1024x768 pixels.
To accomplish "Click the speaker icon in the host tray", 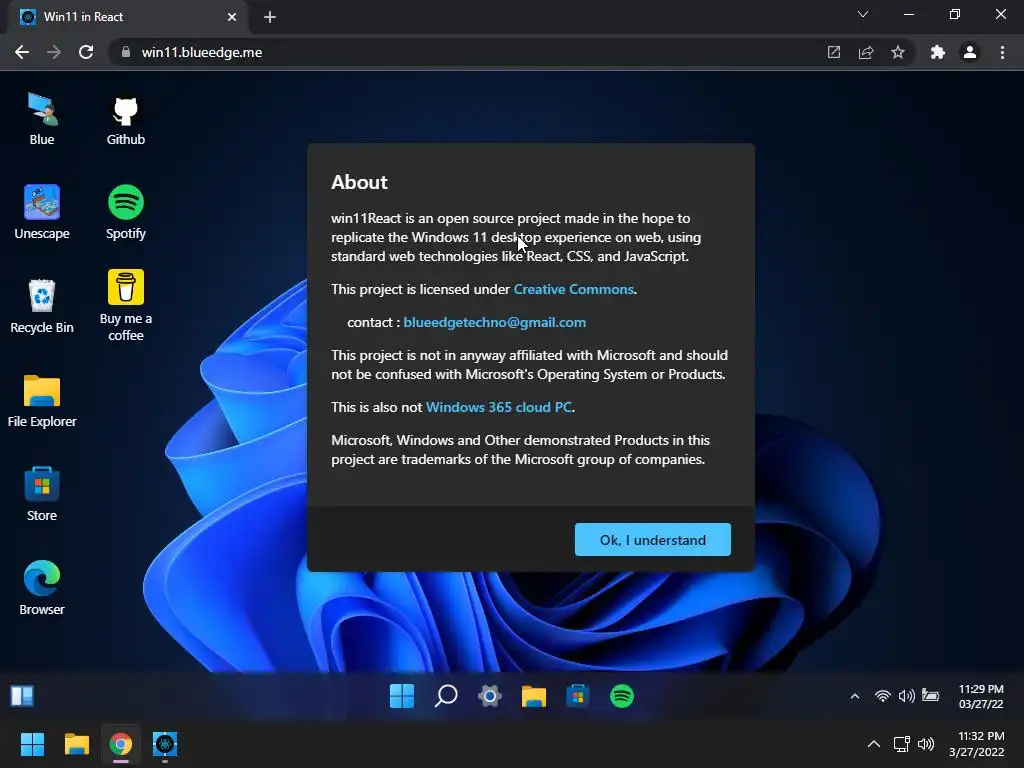I will [x=926, y=744].
